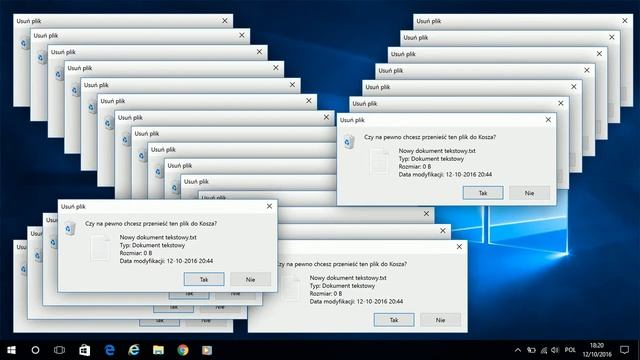Launch Microsoft Edge from the taskbar
Screen dimensions: 640x360
pos(109,350)
